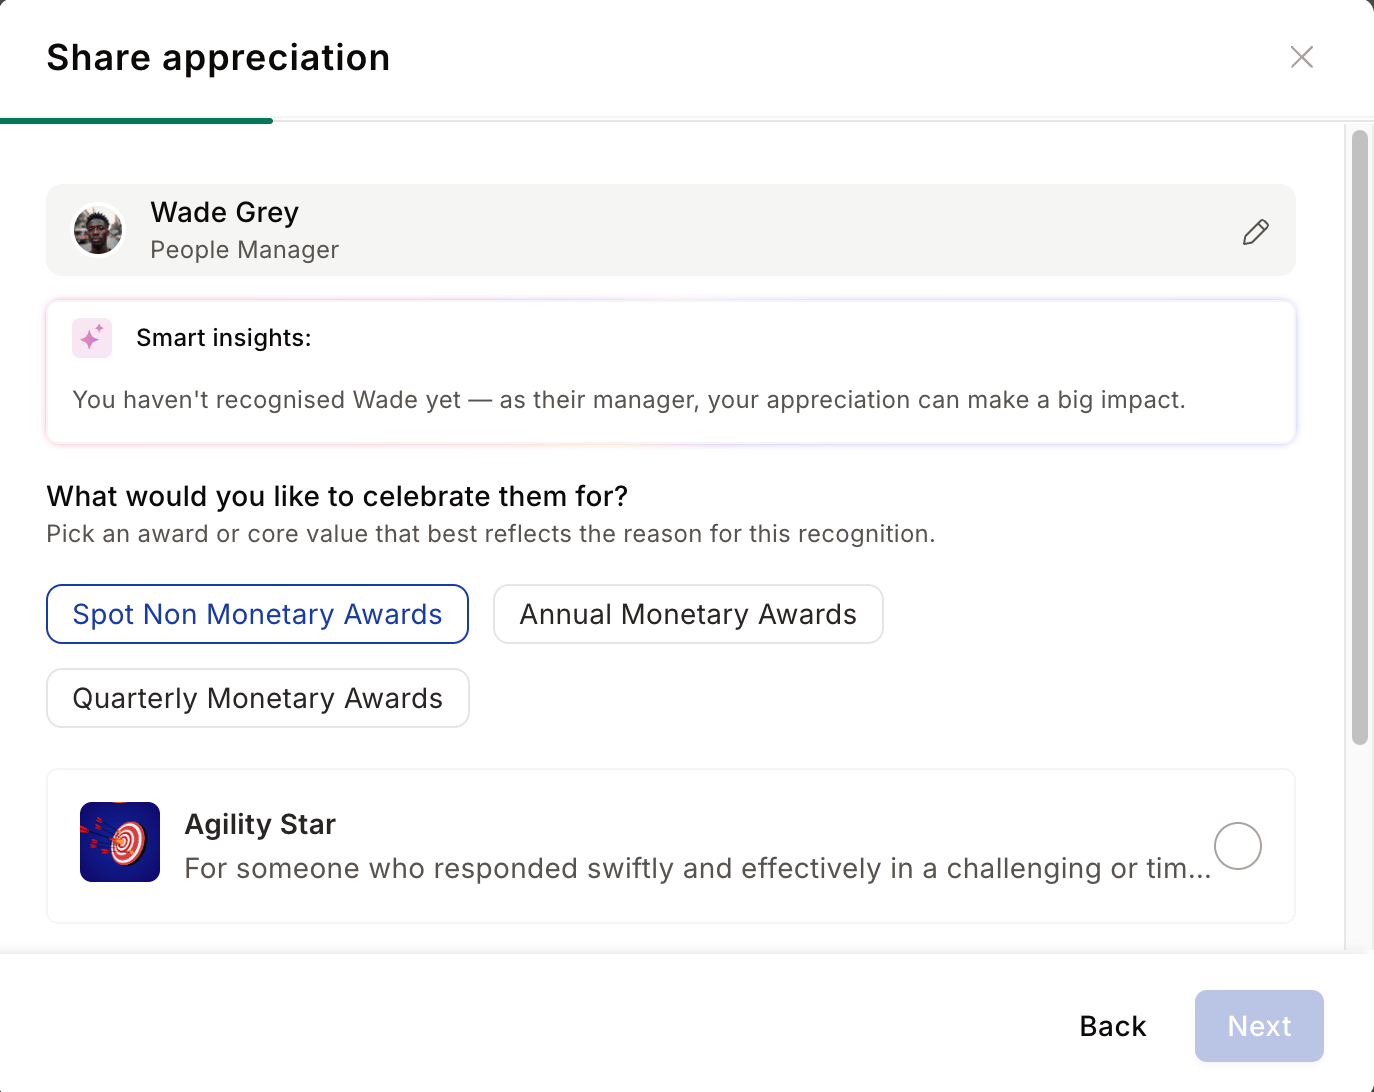Screen dimensions: 1374x1092
Task: Click the dialog's vertical scrollbar
Action: [x=1359, y=437]
